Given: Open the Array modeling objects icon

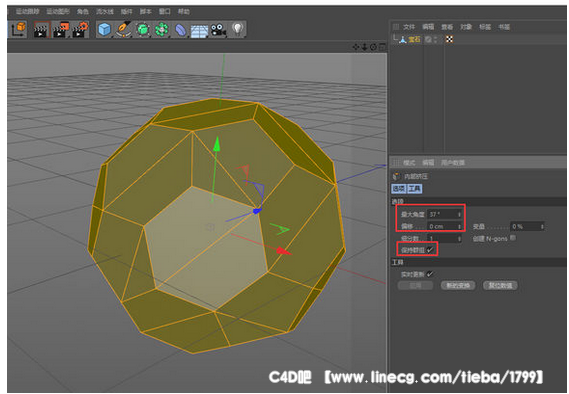Looking at the screenshot, I should 161,29.
